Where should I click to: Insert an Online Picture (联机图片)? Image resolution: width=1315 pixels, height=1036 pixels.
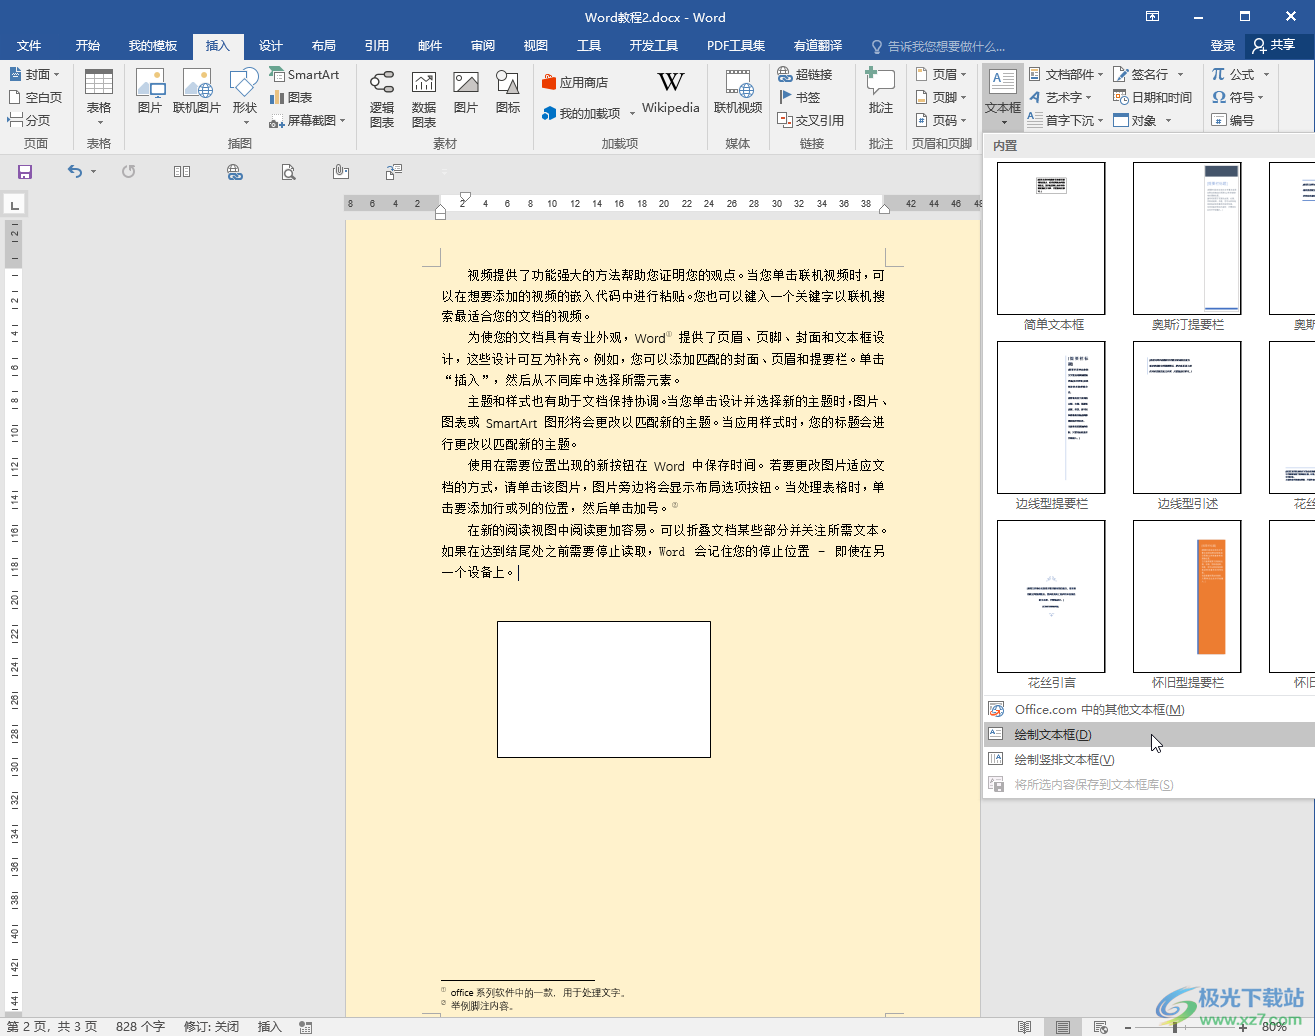pyautogui.click(x=197, y=91)
